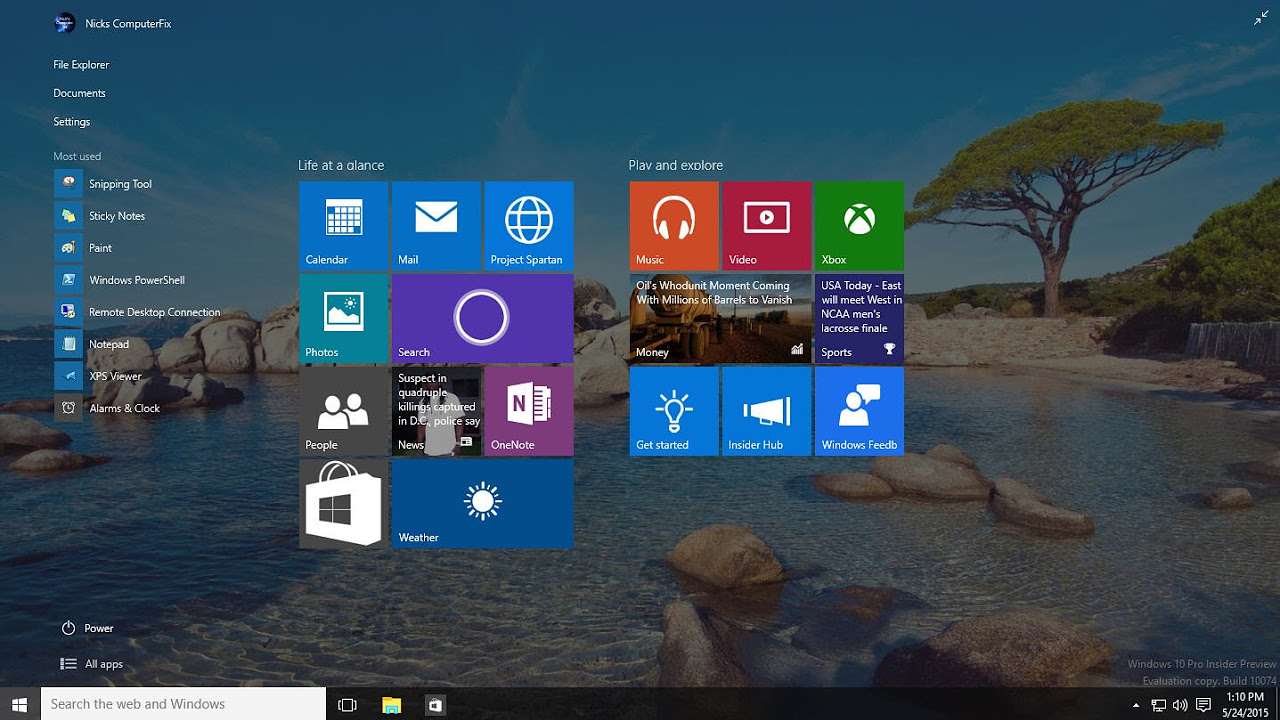Open the Mail tile
Screen dimensions: 1280x720
pos(436,226)
